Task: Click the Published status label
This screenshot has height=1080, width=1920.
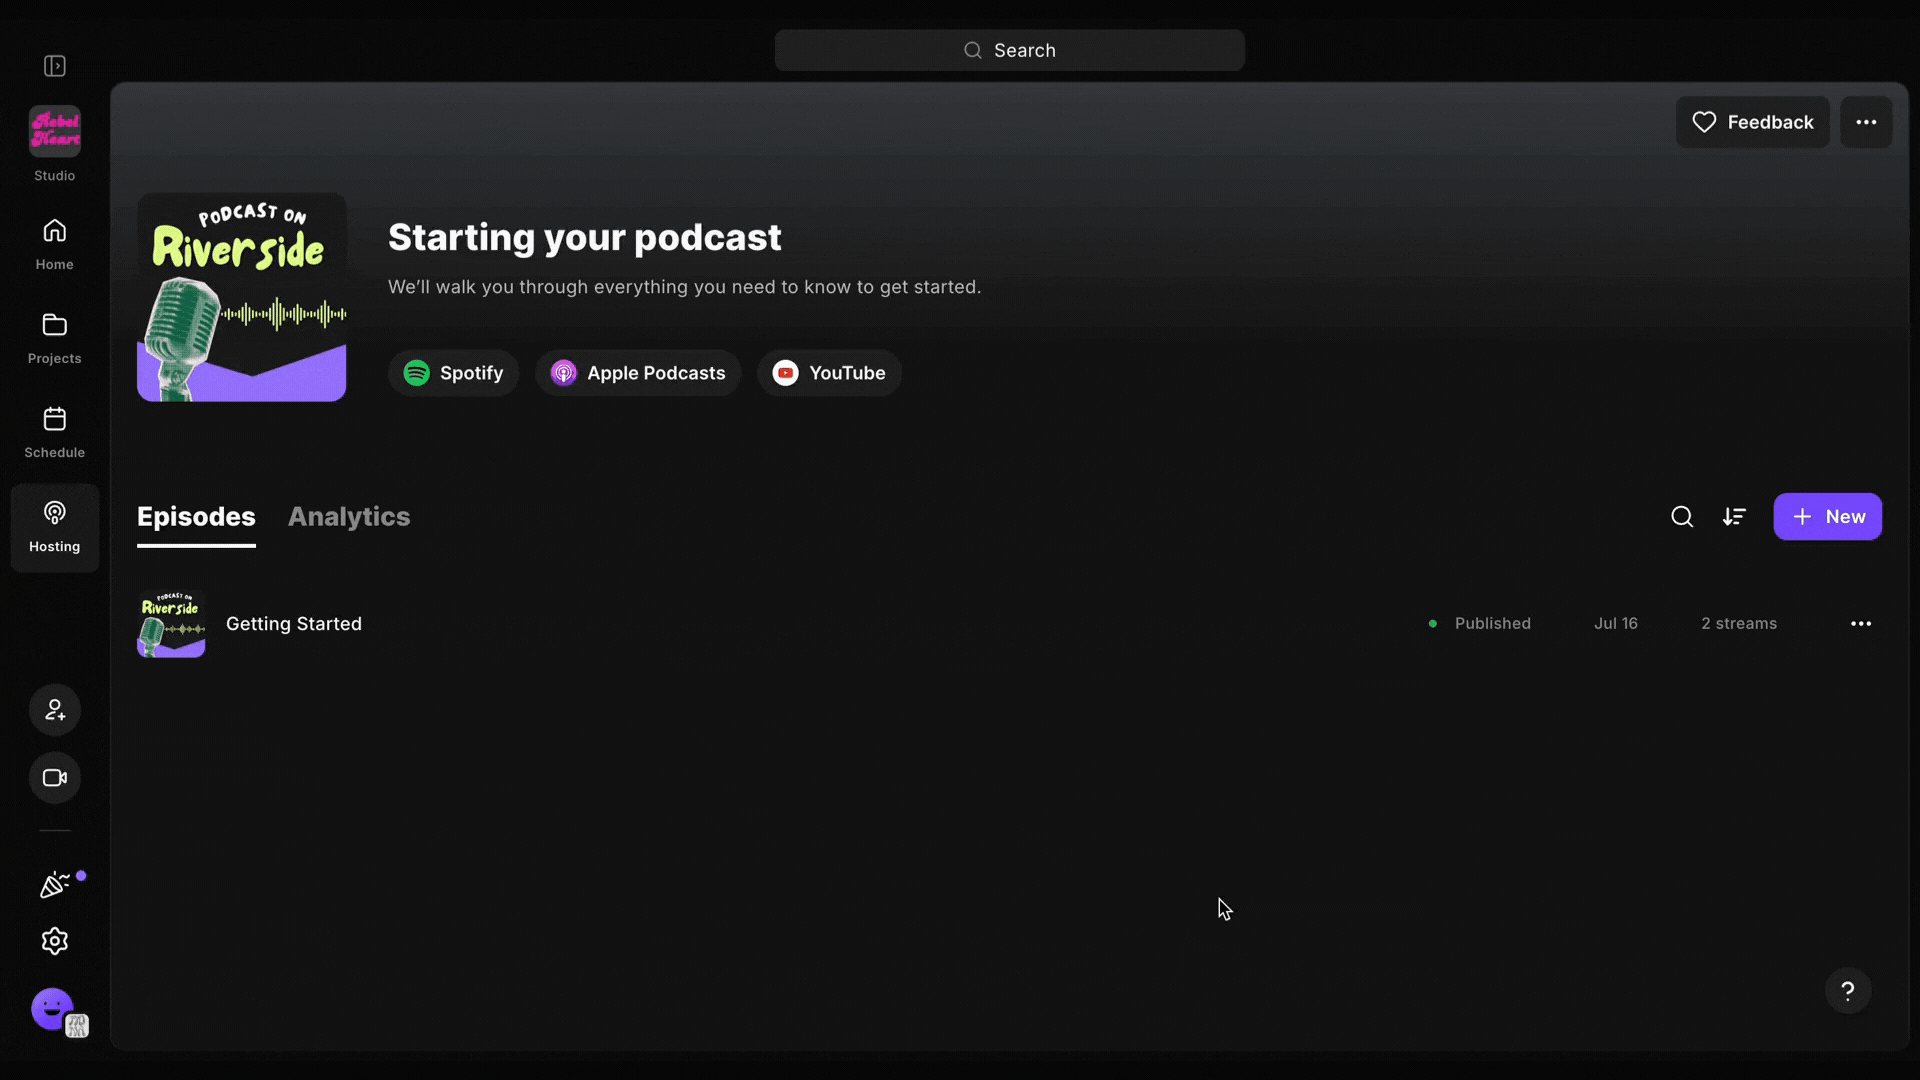Action: [x=1492, y=624]
